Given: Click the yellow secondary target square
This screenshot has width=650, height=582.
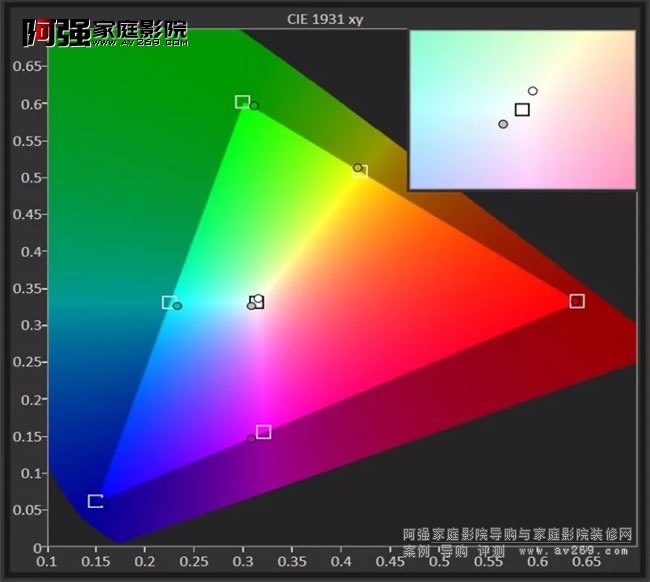Looking at the screenshot, I should (x=361, y=172).
